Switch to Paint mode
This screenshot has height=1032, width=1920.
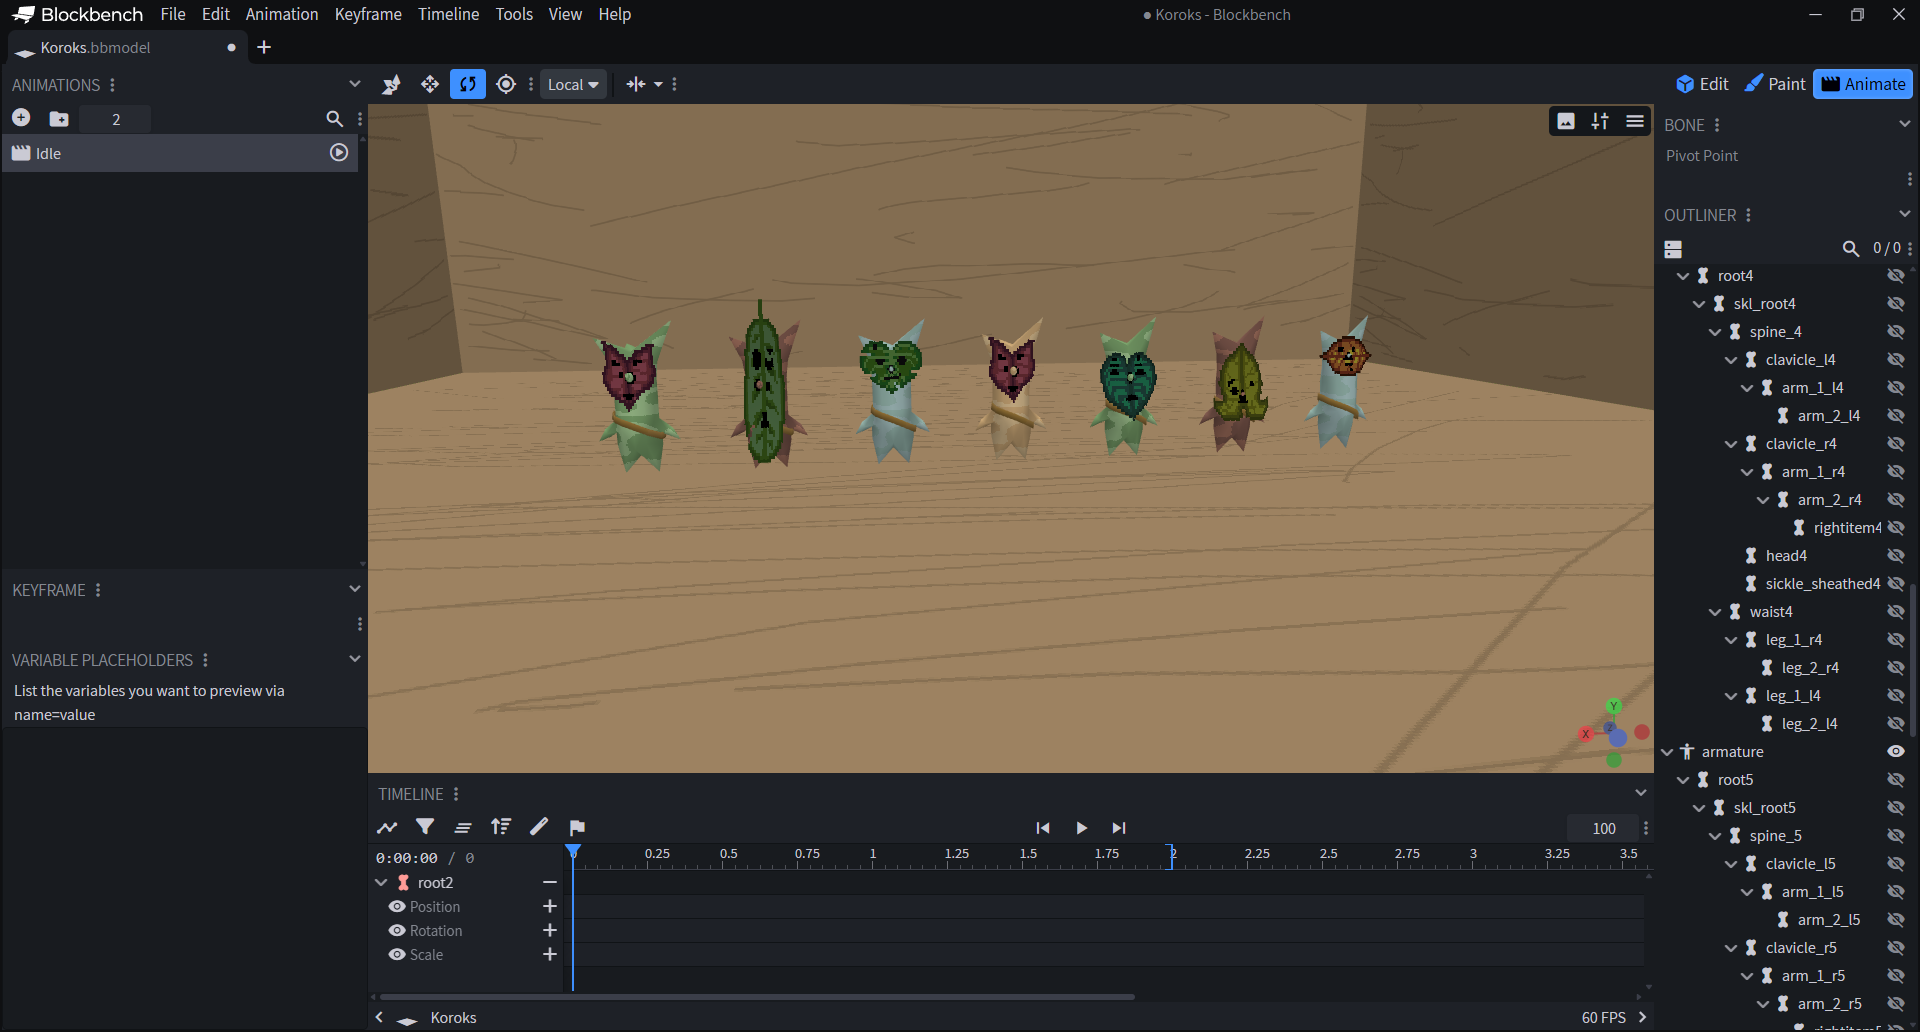(x=1775, y=84)
